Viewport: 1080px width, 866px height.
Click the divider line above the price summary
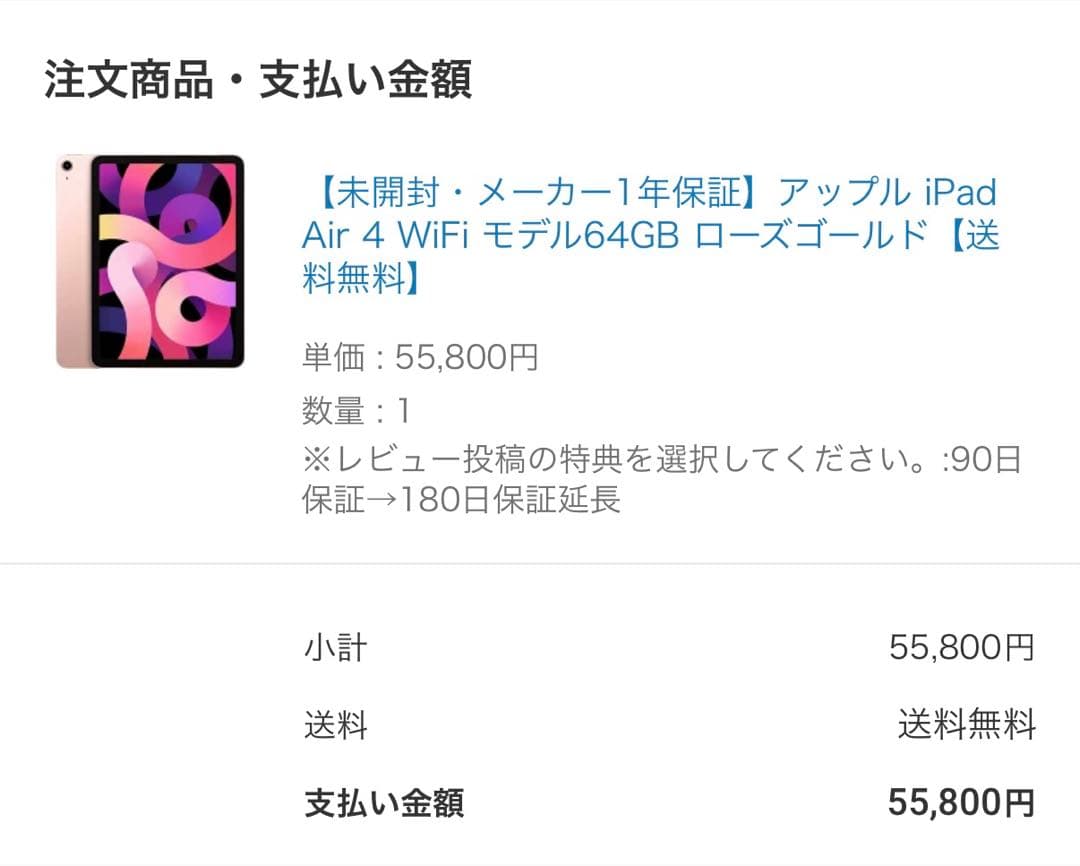[x=540, y=563]
